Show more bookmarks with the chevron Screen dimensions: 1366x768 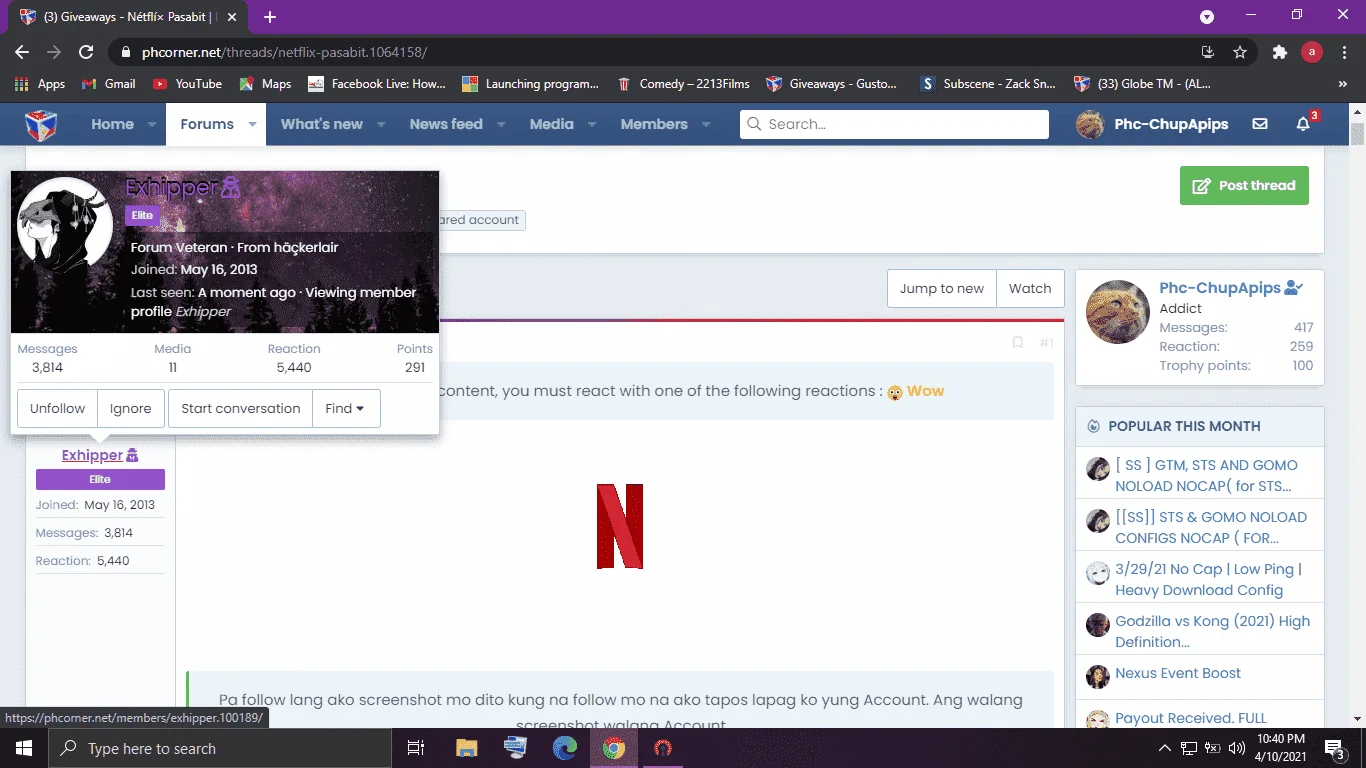1343,84
